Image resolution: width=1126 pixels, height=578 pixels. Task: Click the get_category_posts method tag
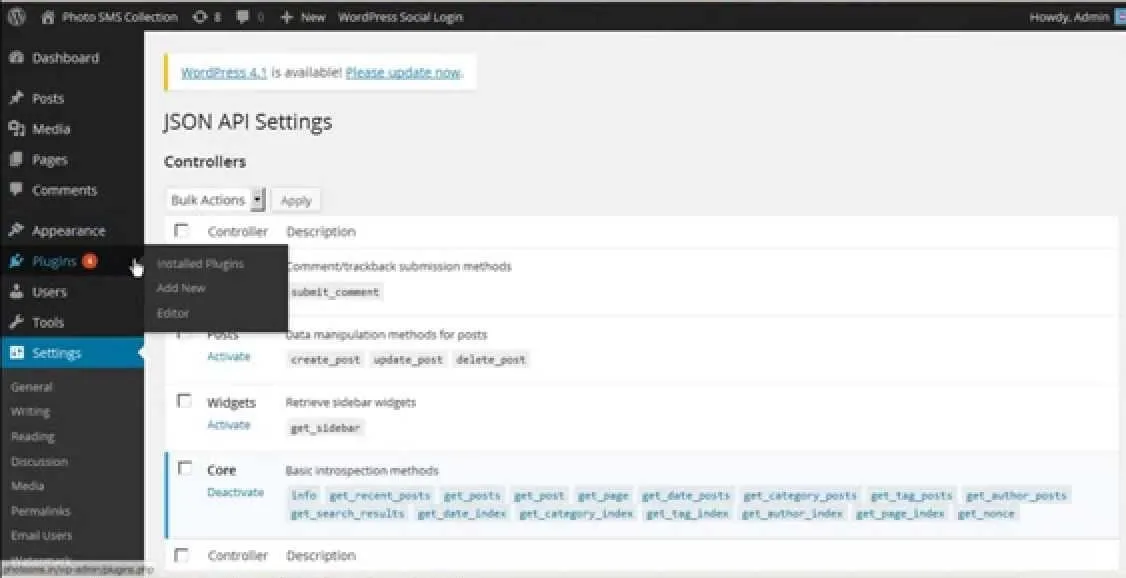pyautogui.click(x=800, y=495)
